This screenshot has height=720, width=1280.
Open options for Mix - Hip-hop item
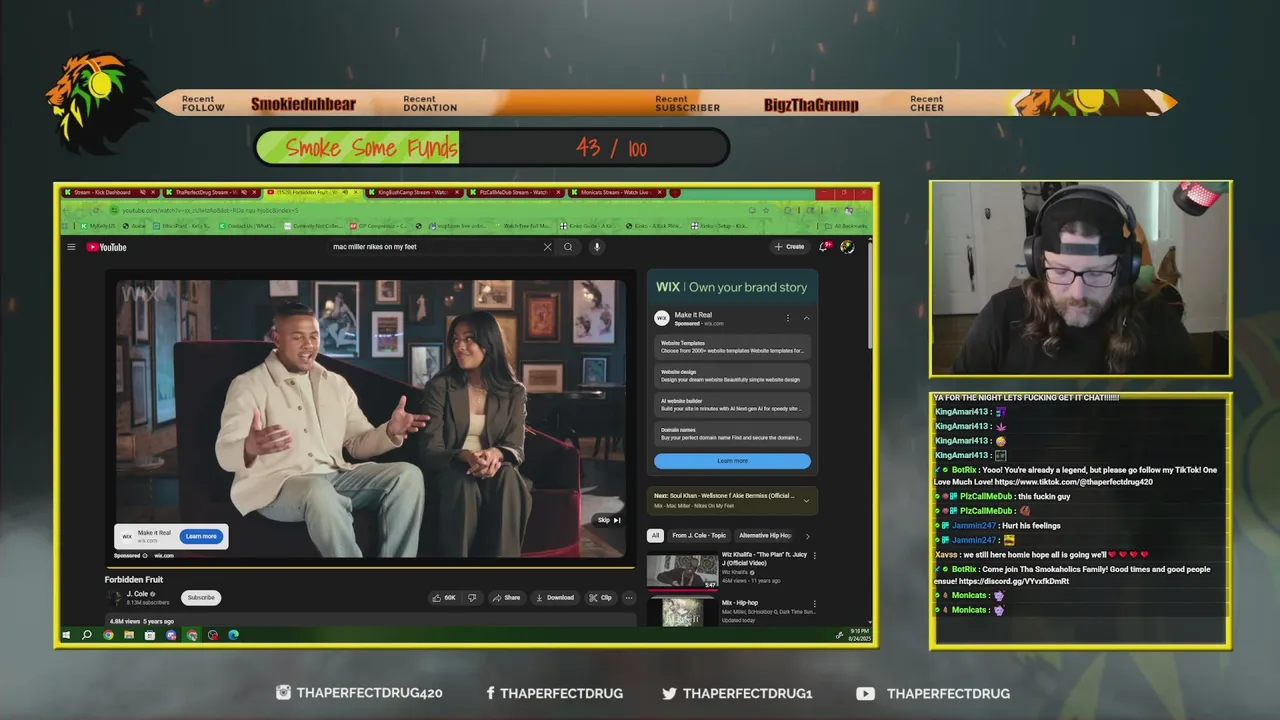(x=814, y=604)
